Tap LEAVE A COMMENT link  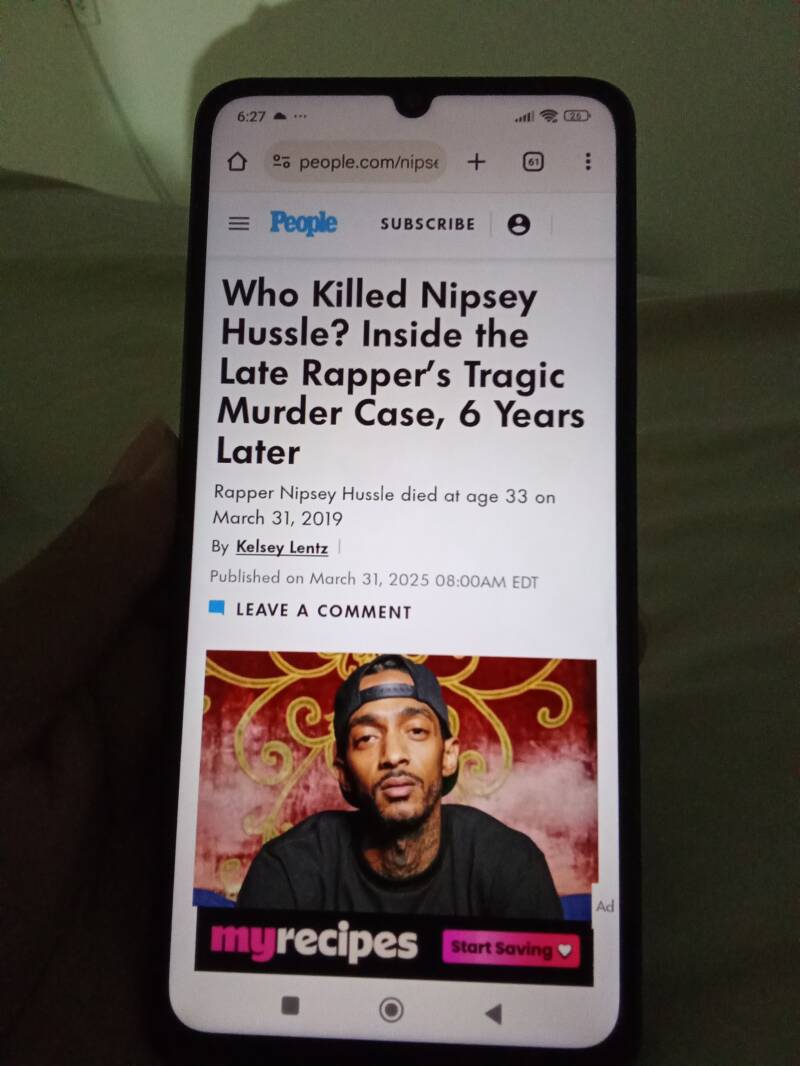pos(324,611)
